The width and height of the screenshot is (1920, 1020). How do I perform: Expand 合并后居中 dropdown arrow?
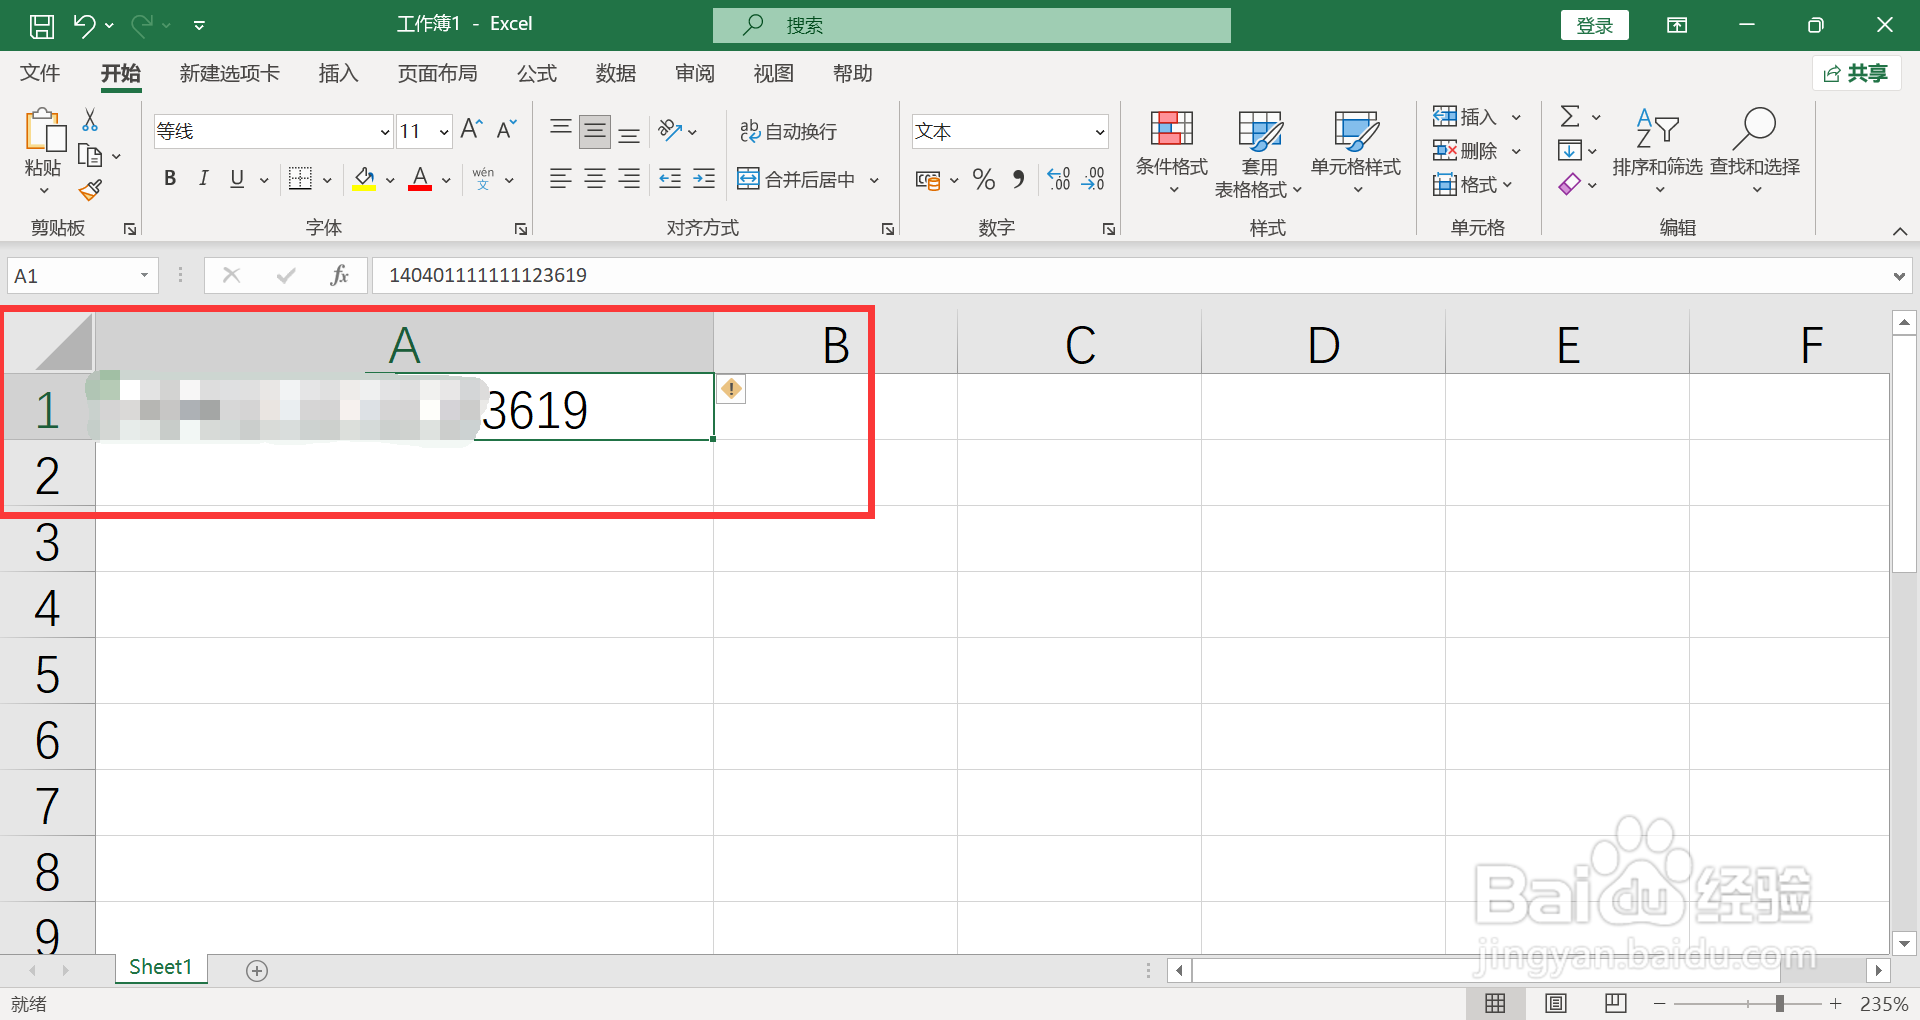(x=874, y=180)
